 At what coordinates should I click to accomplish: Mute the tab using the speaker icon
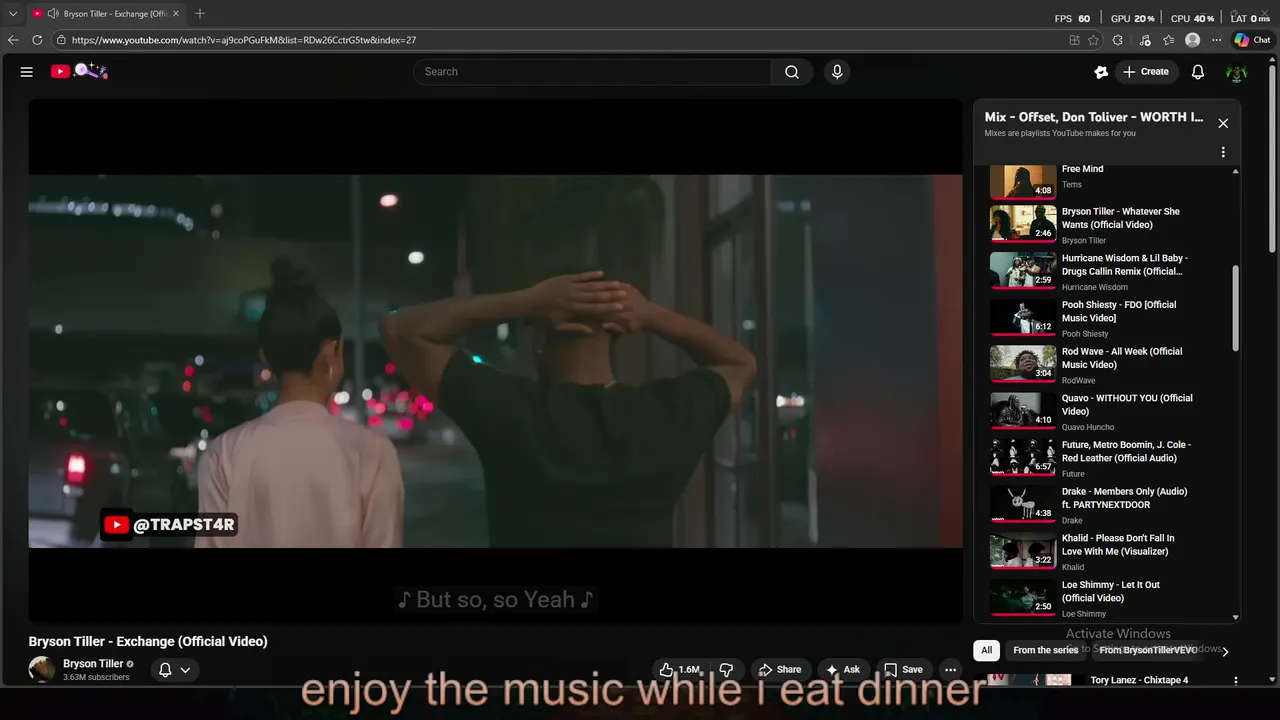[53, 14]
